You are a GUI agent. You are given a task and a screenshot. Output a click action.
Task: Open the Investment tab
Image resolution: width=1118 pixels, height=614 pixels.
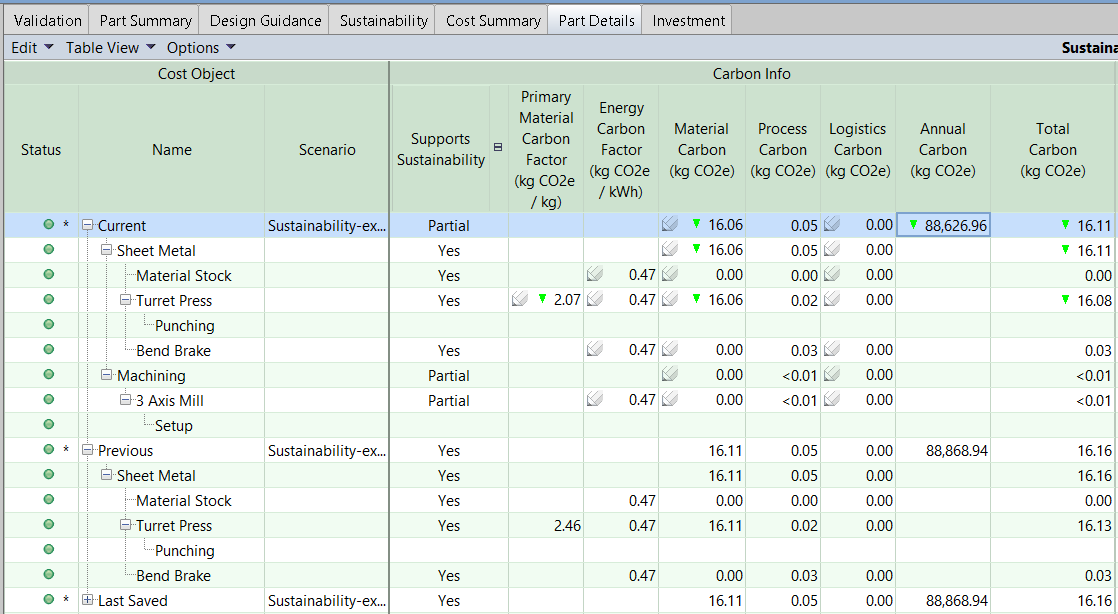pyautogui.click(x=688, y=21)
